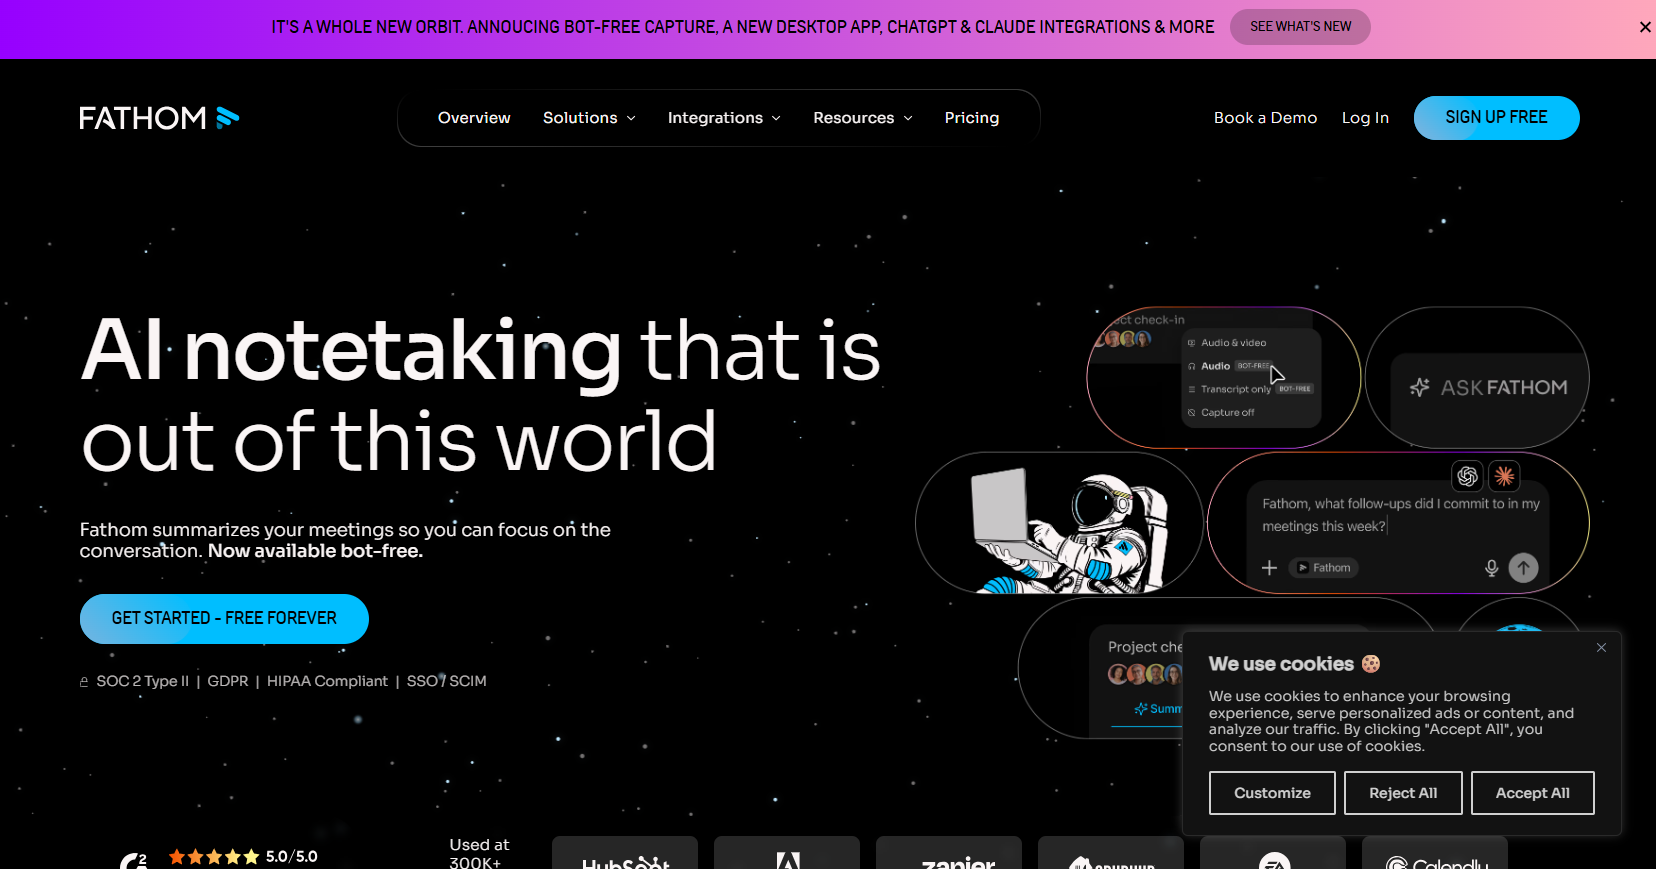Screen dimensions: 1656x869
Task: Open the Overview nav item
Action: 474,118
